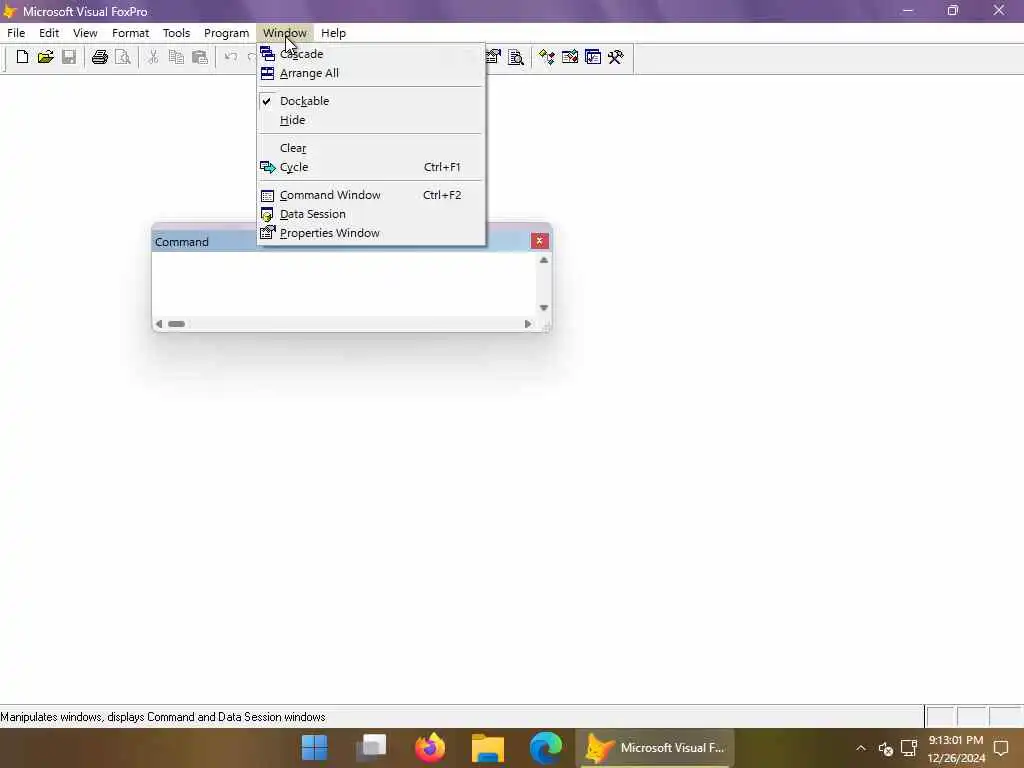
Task: Click inside the Command window text area
Action: (x=344, y=285)
